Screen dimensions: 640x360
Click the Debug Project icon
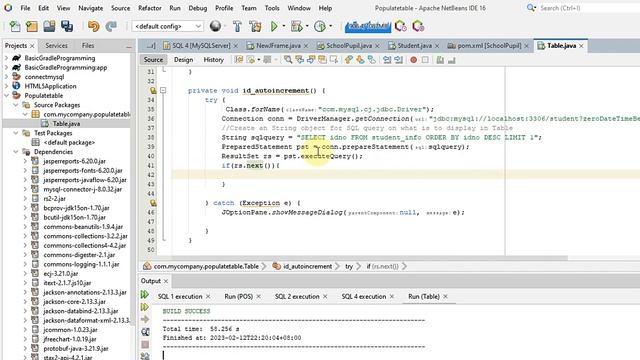296,27
